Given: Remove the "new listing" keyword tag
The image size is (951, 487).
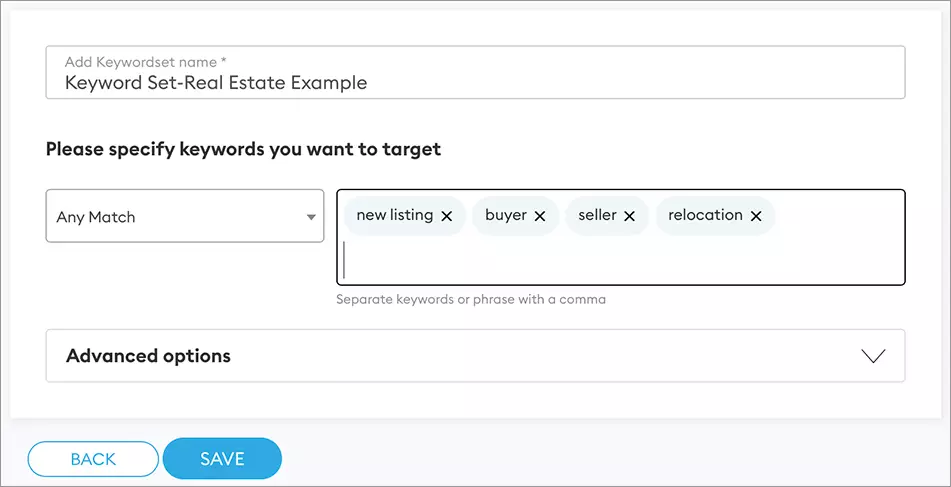Looking at the screenshot, I should [x=447, y=216].
